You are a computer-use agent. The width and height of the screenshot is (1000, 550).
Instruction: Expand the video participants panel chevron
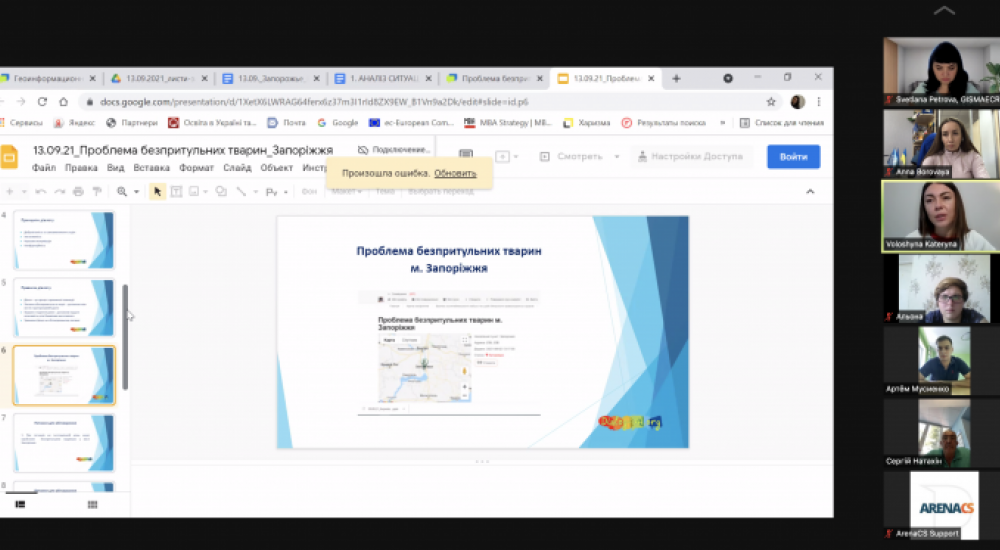click(944, 10)
